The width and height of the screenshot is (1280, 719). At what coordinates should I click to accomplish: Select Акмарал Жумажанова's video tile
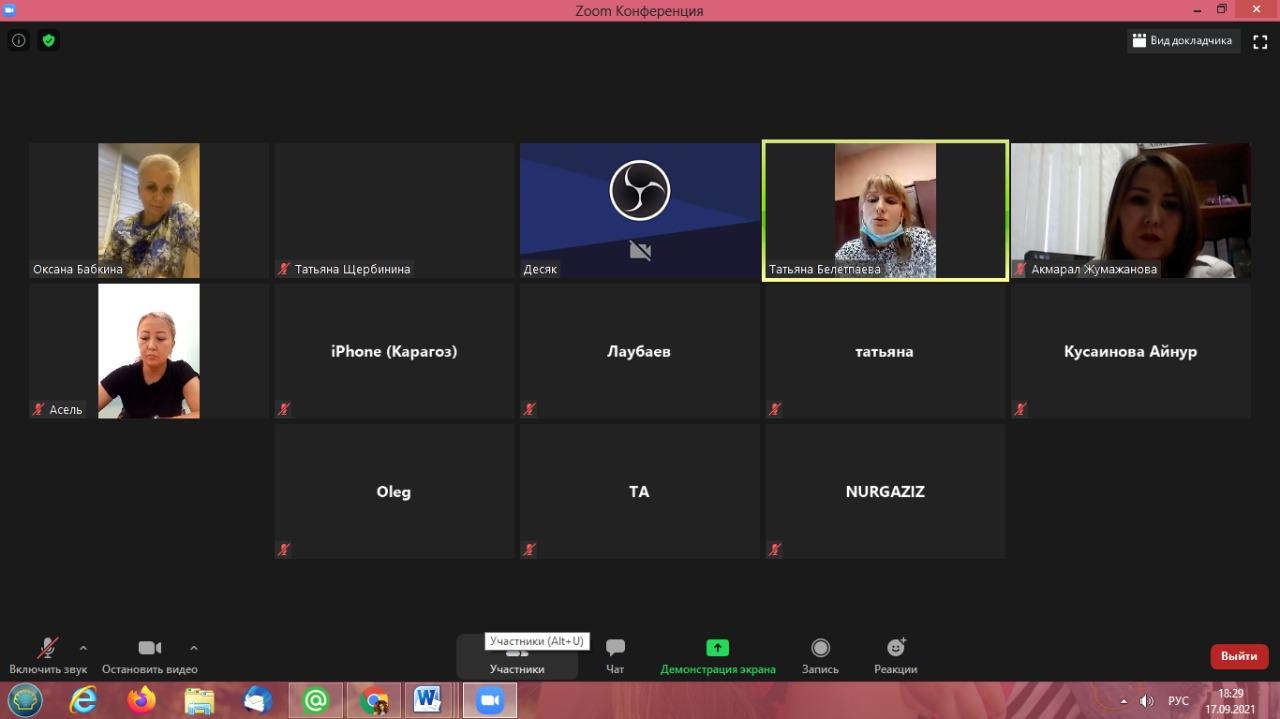[x=1131, y=210]
